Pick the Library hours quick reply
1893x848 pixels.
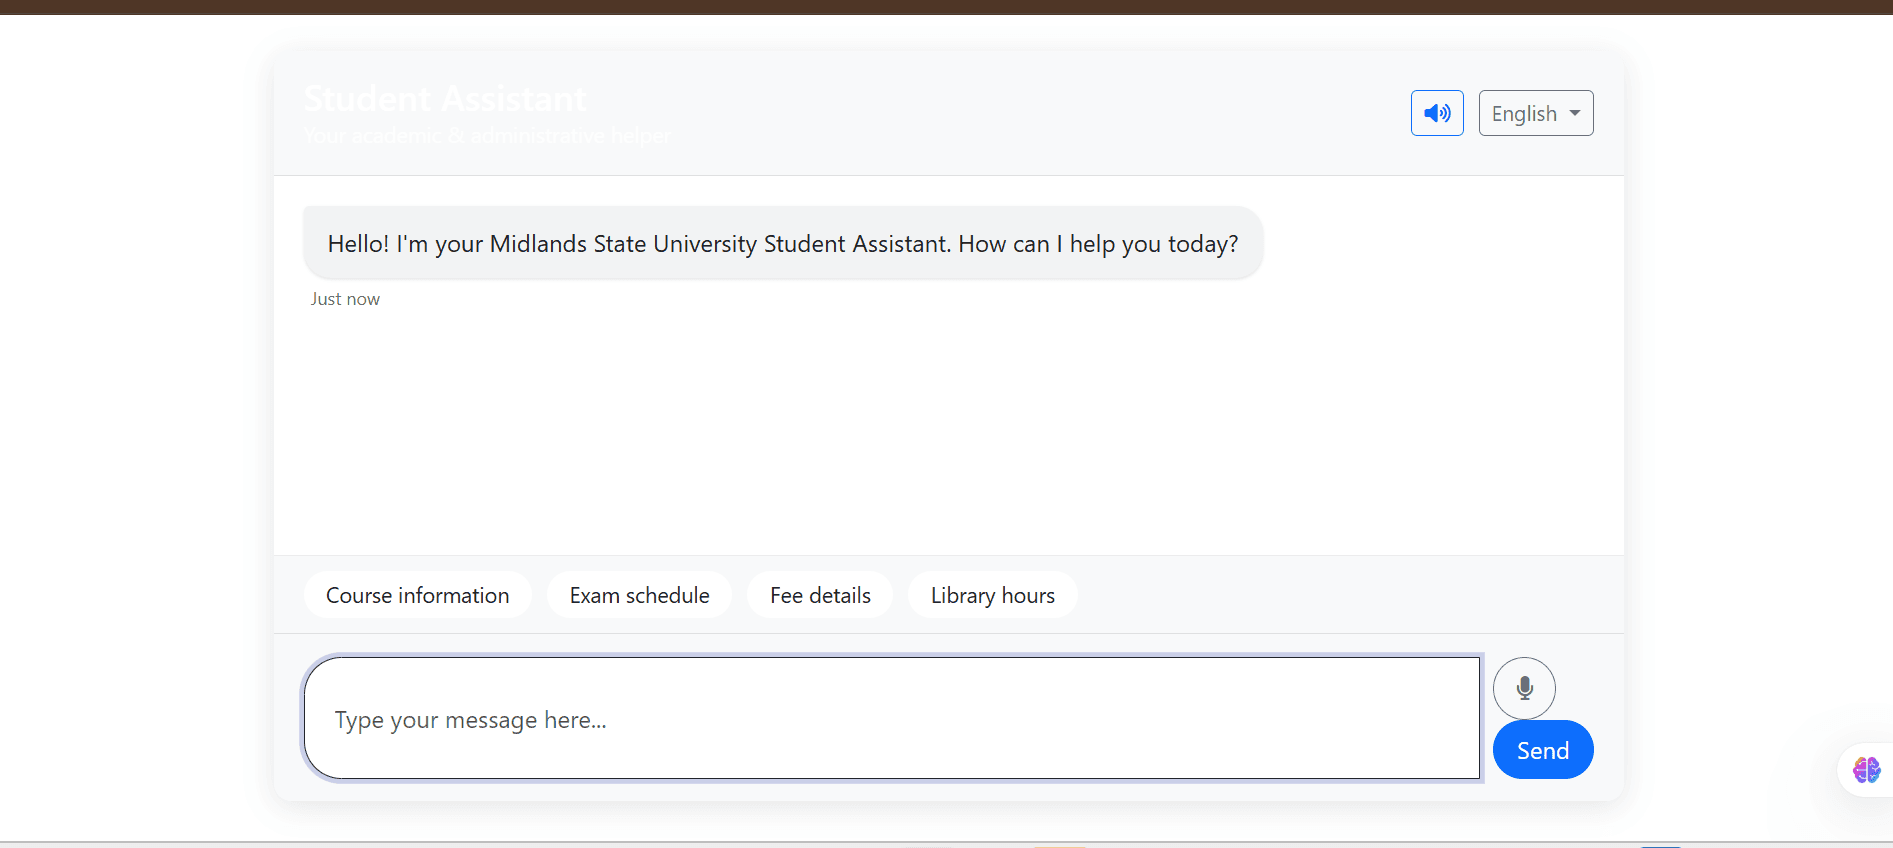click(992, 595)
